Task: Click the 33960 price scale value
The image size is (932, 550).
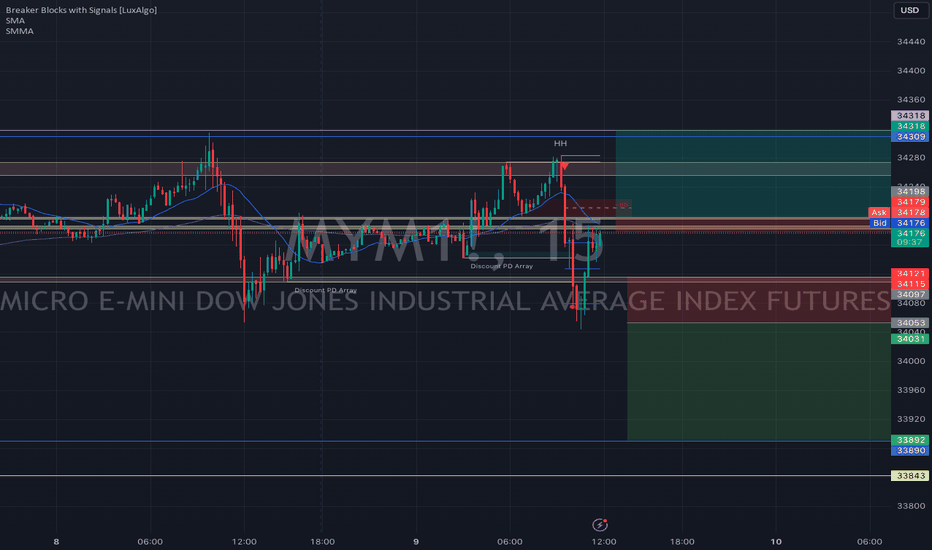Action: point(911,390)
